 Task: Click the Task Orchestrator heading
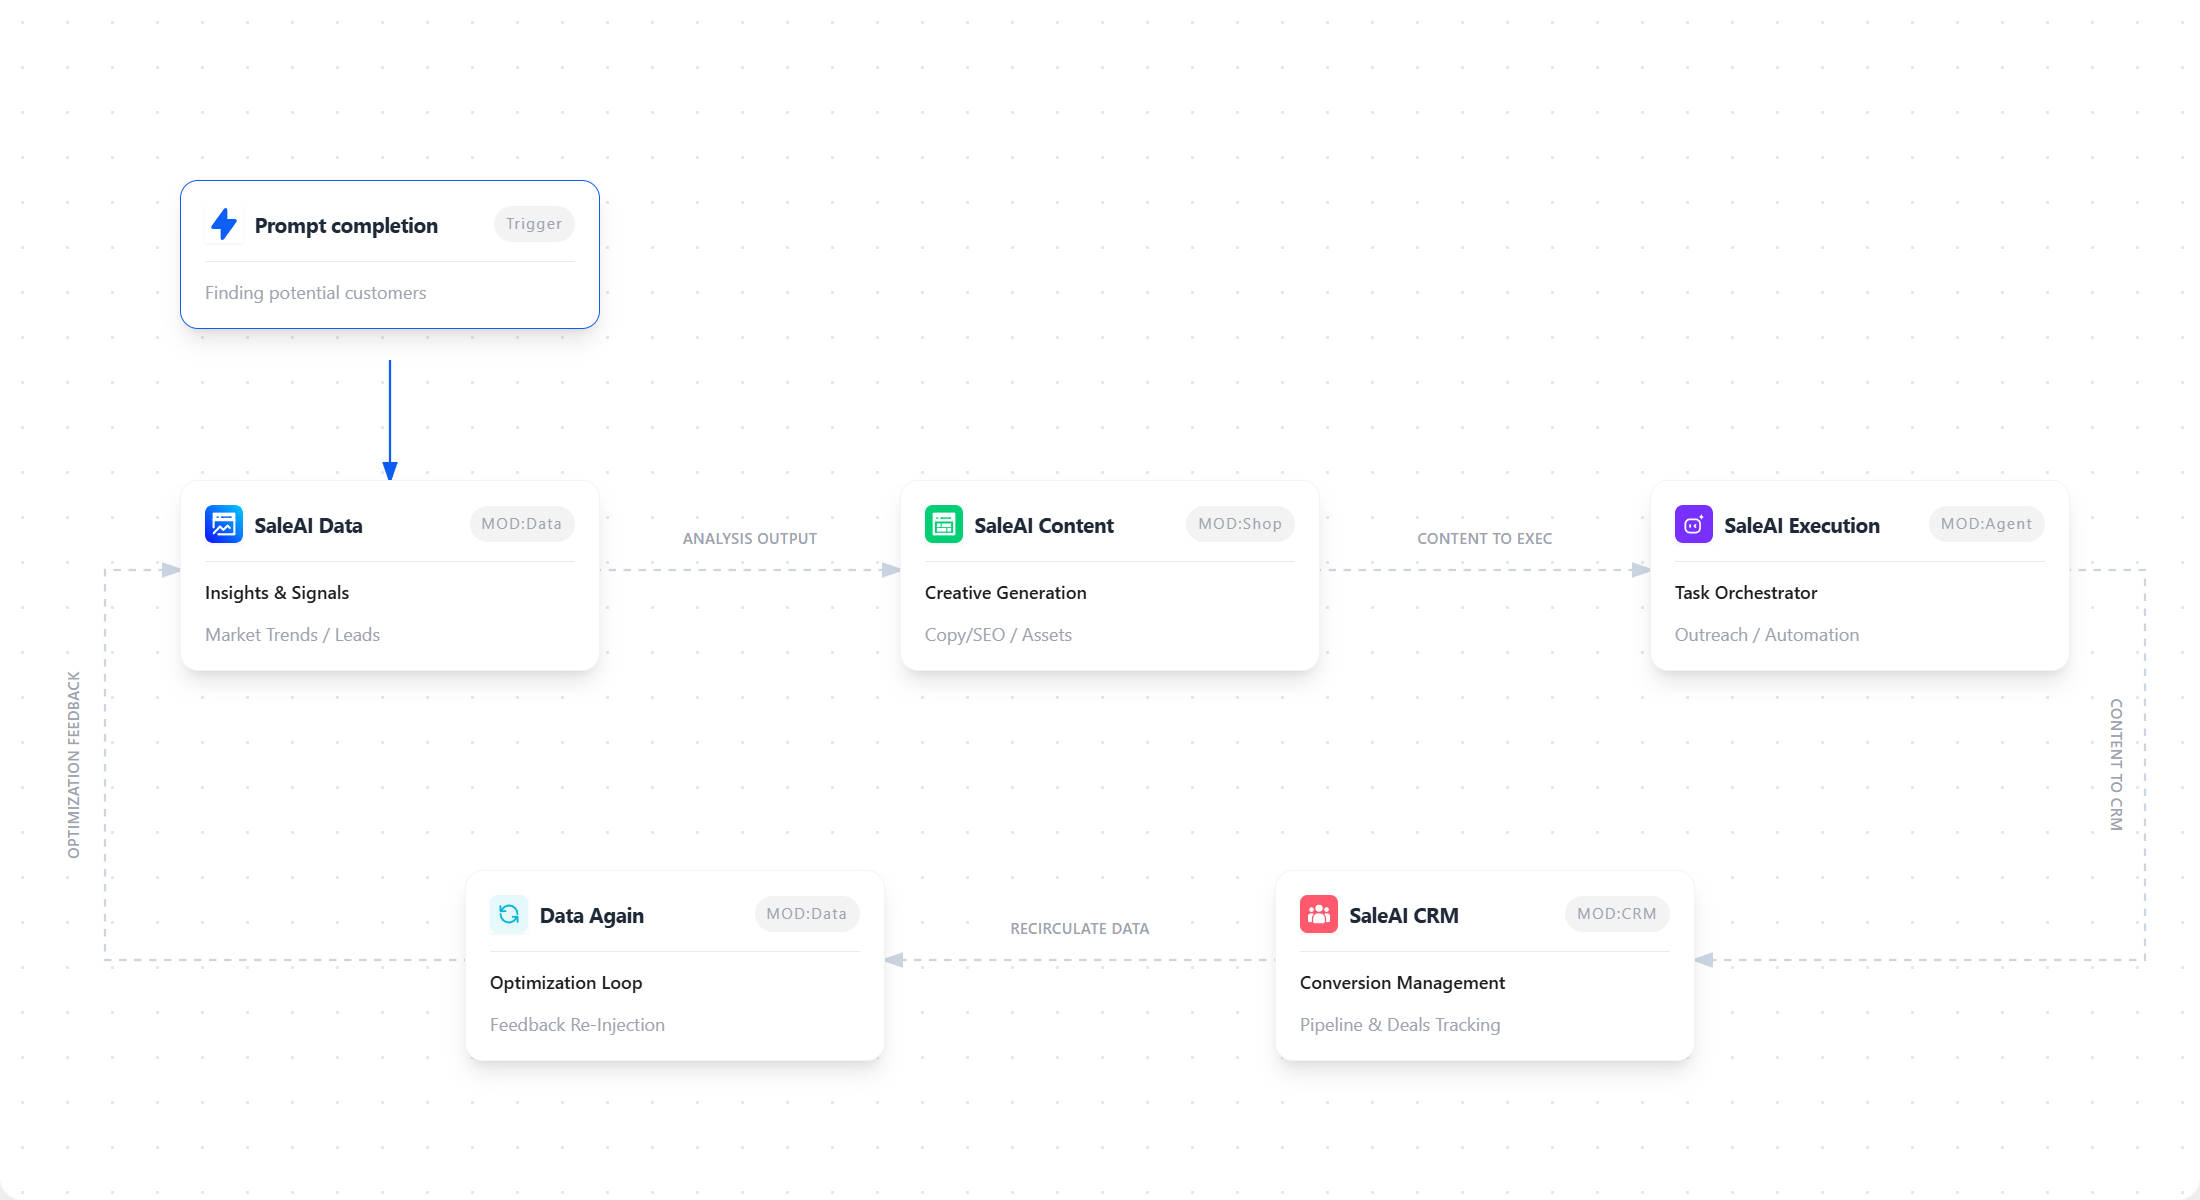1745,593
